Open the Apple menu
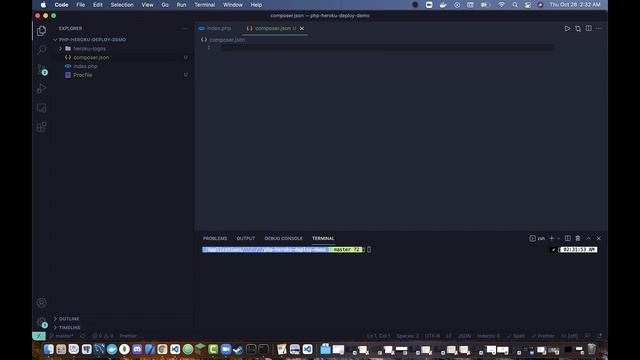Screen dimensions: 640x360 point(43,5)
